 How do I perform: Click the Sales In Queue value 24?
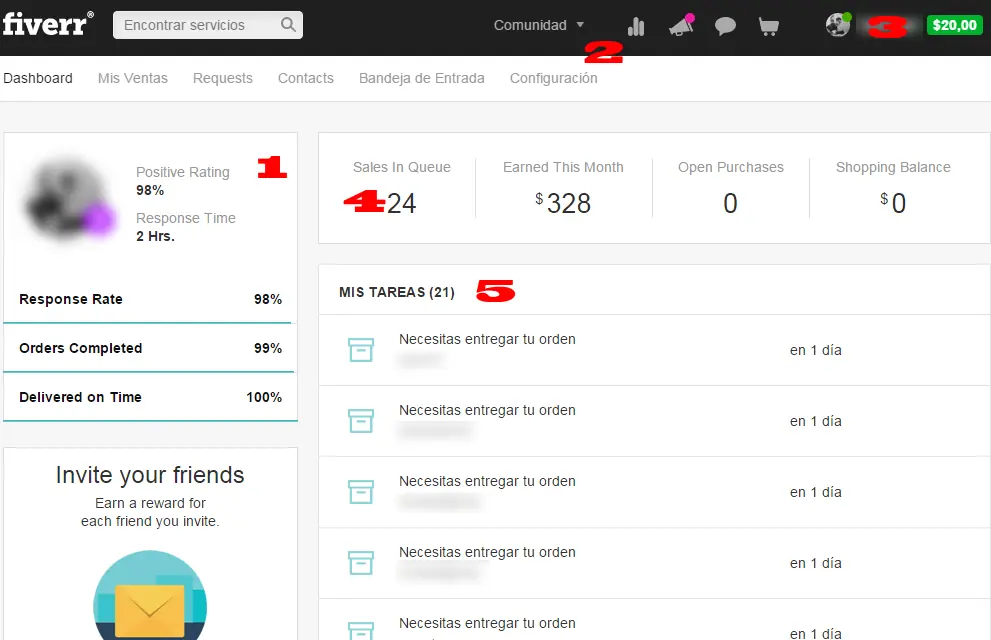tap(401, 203)
